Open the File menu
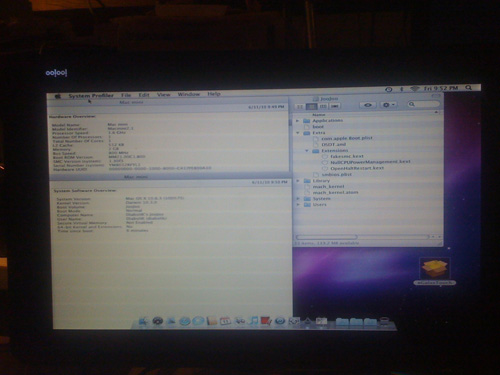Image resolution: width=500 pixels, height=375 pixels. click(126, 95)
